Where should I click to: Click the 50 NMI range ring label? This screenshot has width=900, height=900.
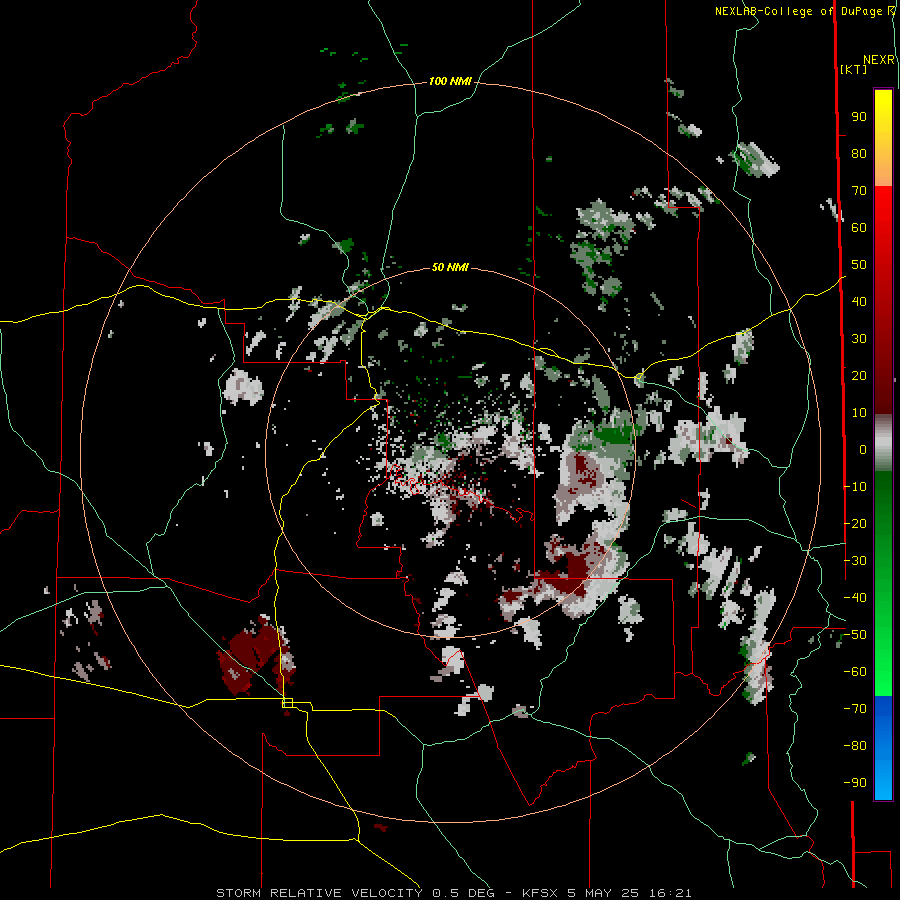point(450,267)
